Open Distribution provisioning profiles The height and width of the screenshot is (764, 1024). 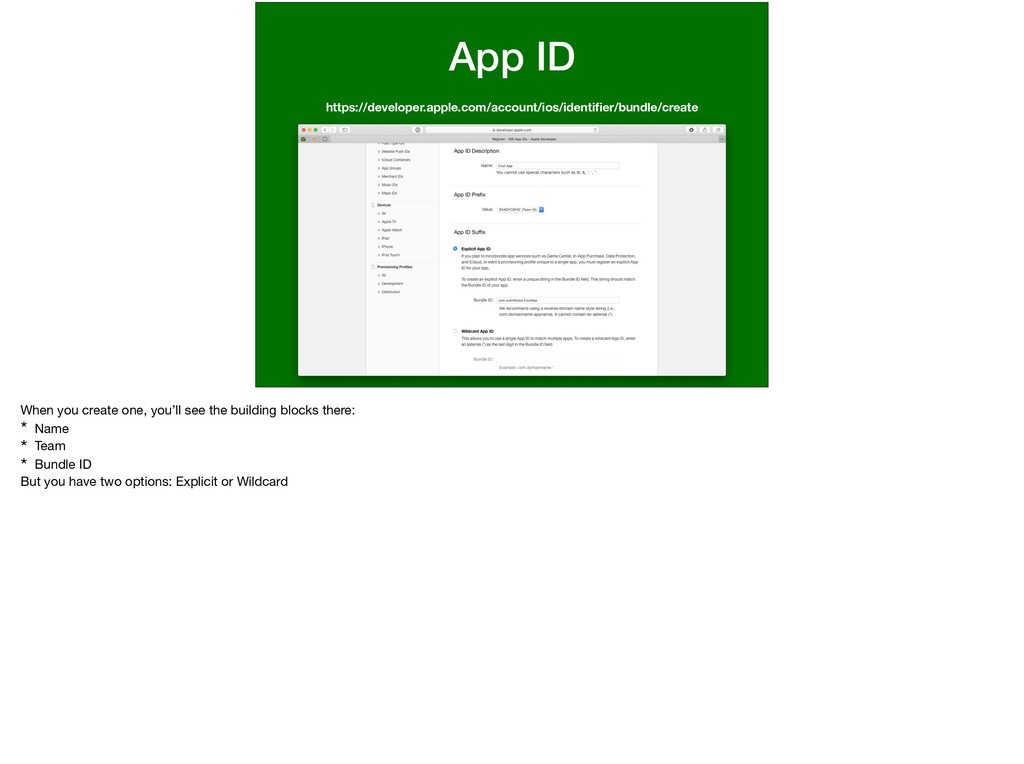(391, 292)
